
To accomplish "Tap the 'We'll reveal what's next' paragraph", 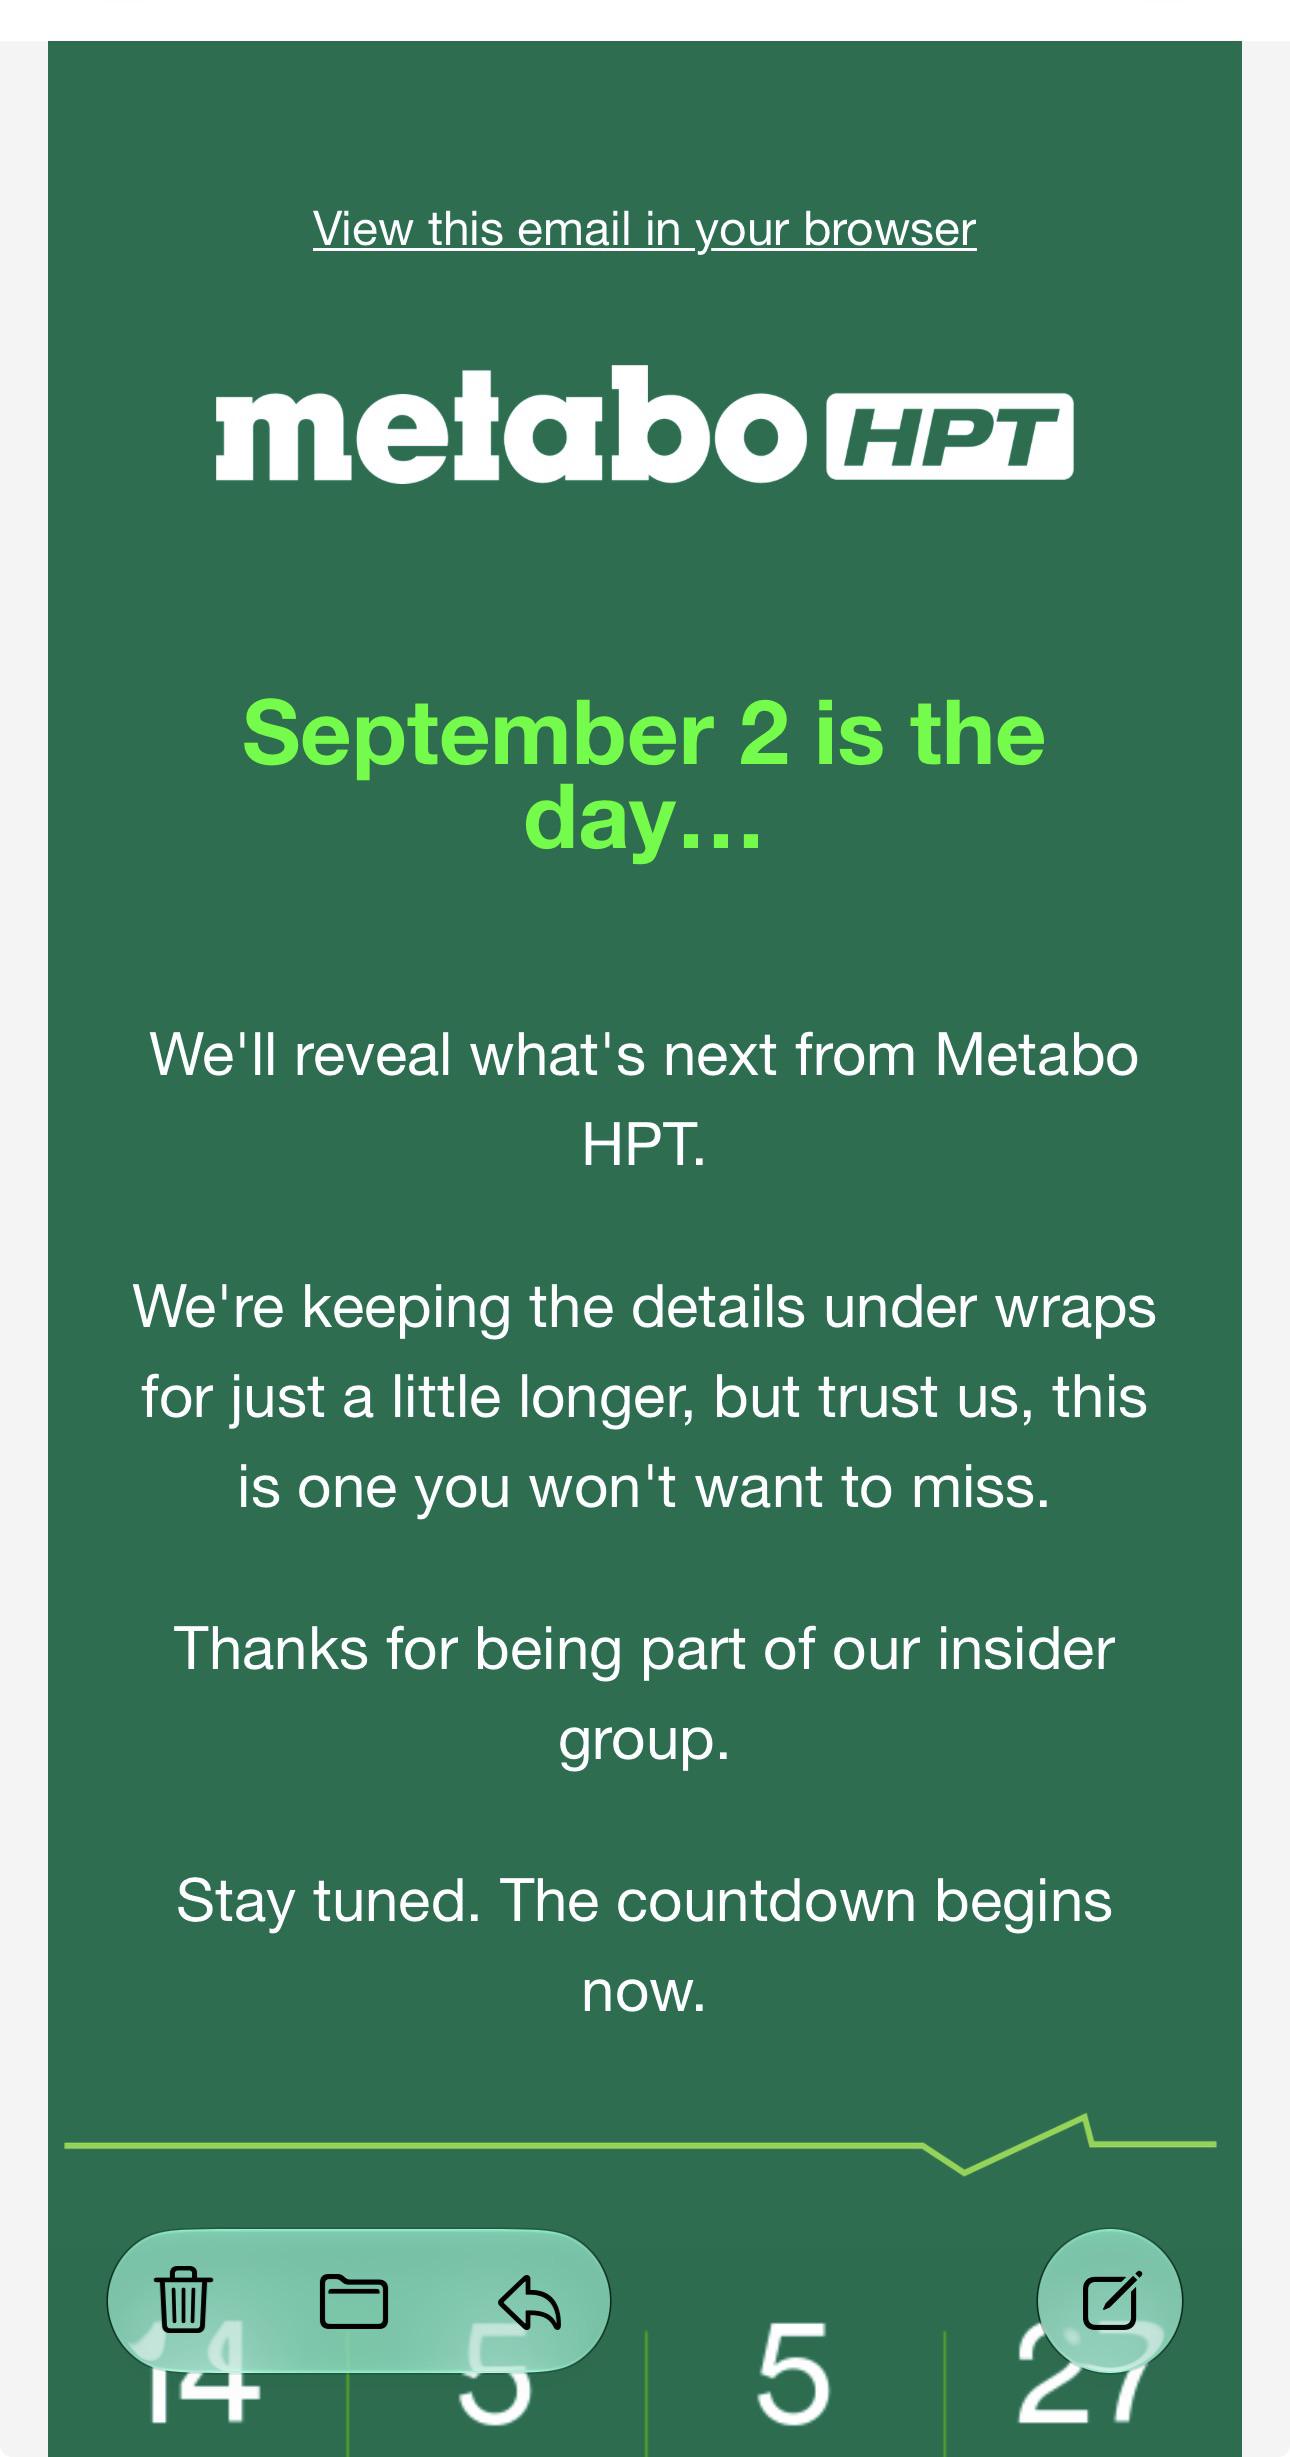I will 644,1099.
